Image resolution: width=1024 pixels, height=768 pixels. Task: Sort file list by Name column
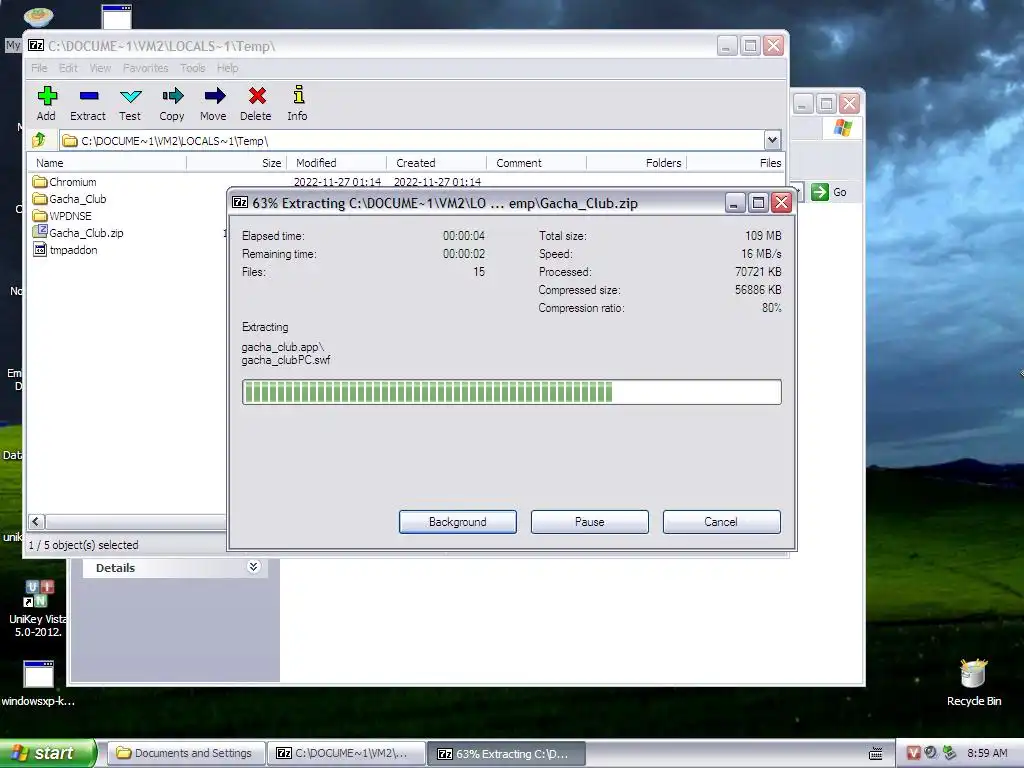pos(108,163)
